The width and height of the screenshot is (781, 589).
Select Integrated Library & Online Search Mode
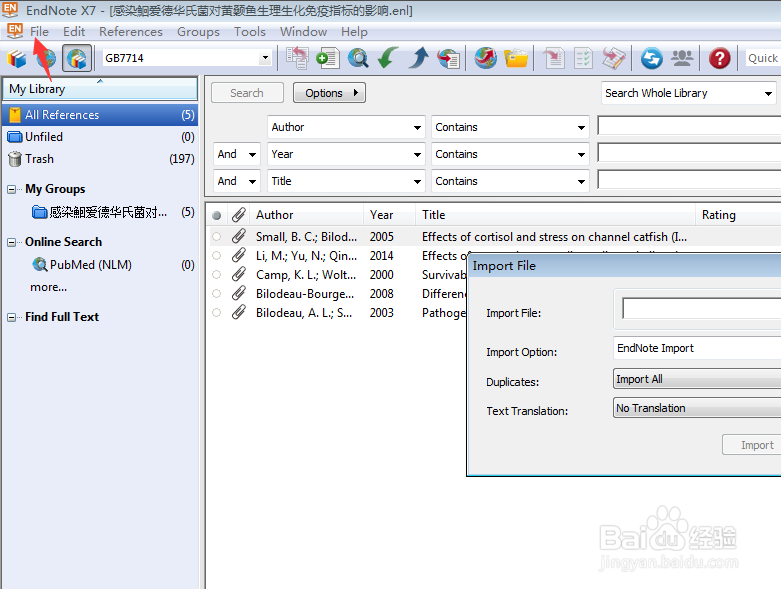pyautogui.click(x=77, y=58)
